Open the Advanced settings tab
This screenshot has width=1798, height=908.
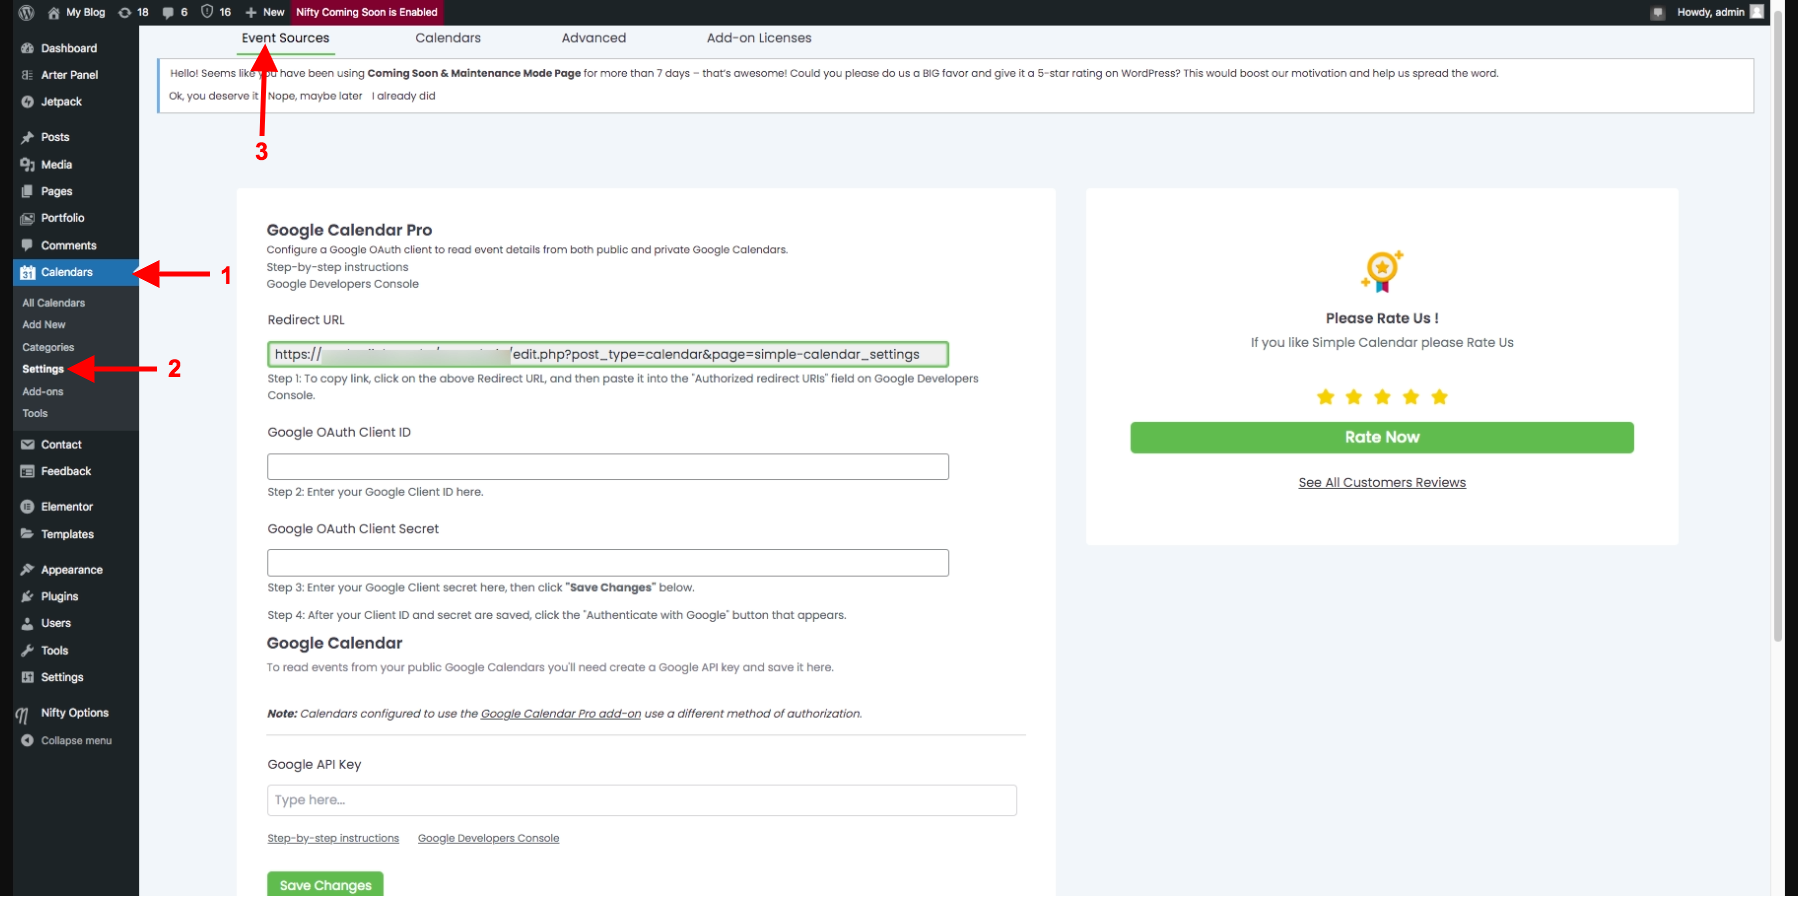click(594, 38)
